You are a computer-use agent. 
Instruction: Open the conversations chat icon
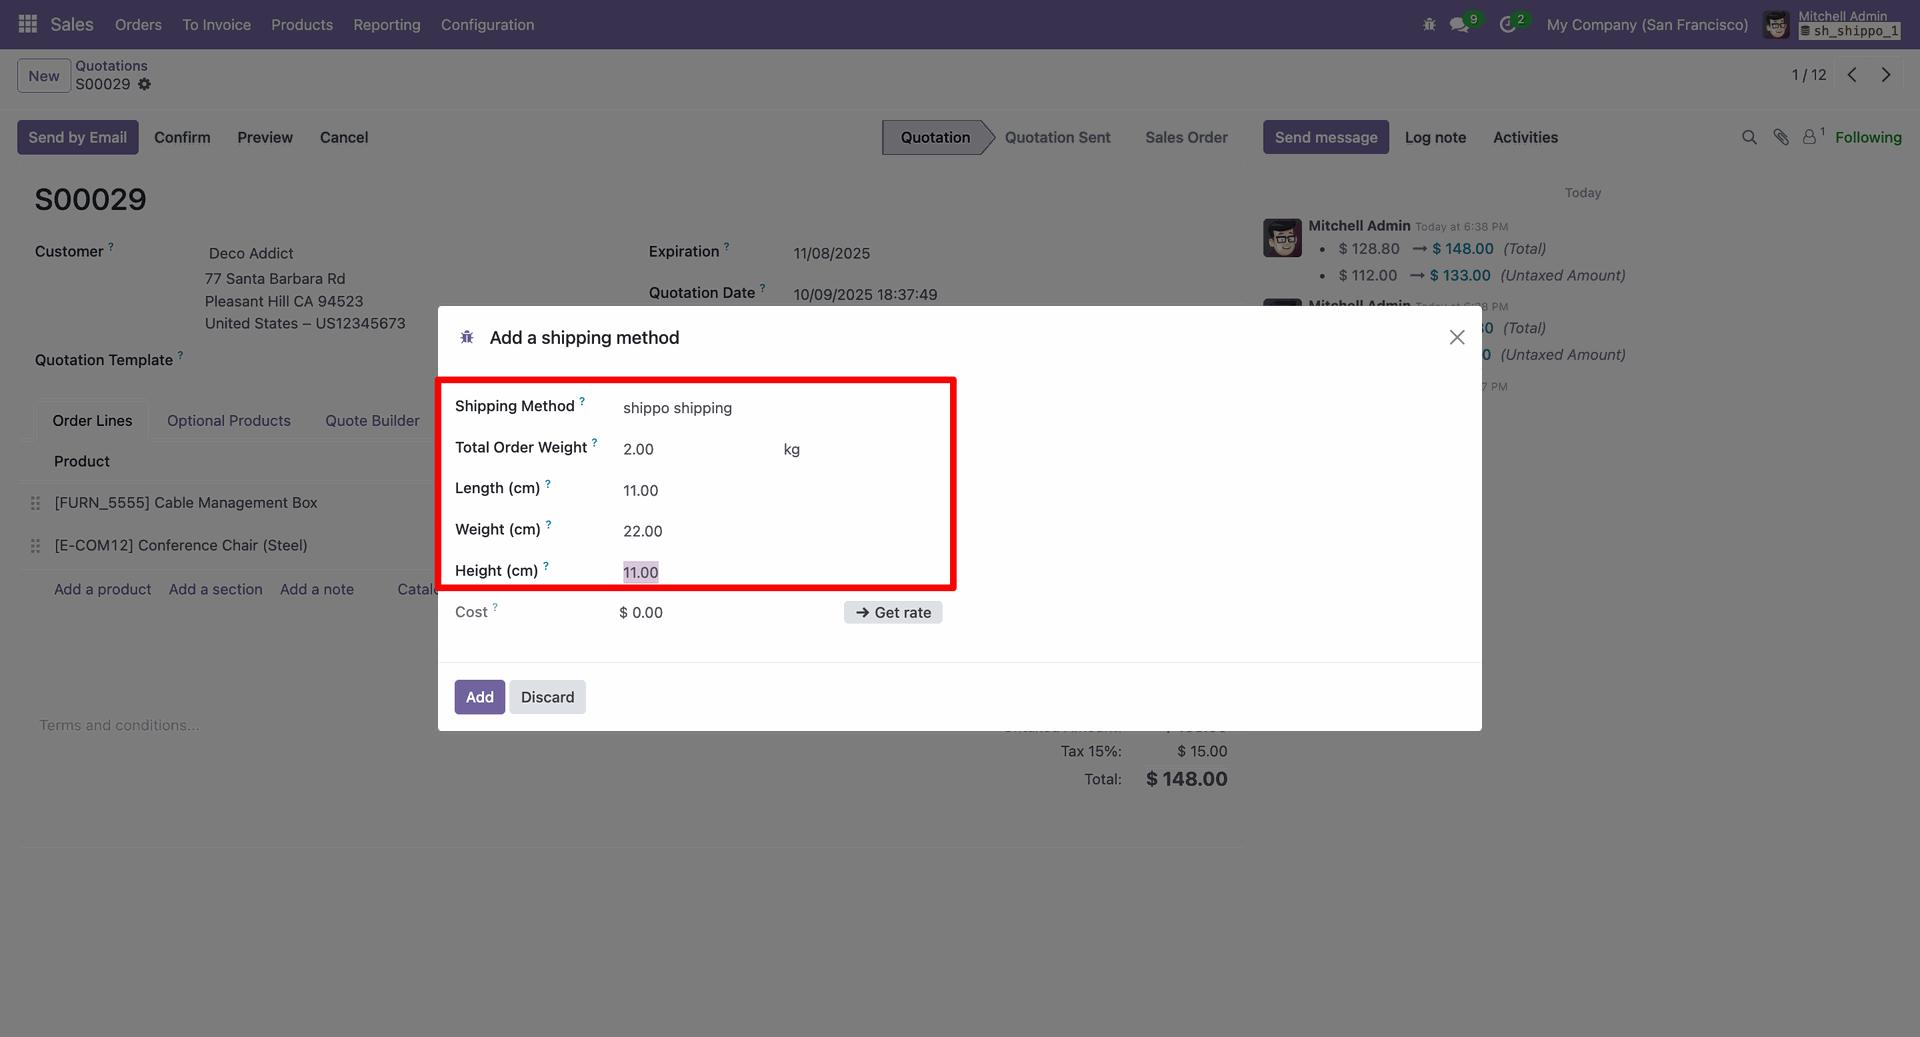click(1460, 24)
